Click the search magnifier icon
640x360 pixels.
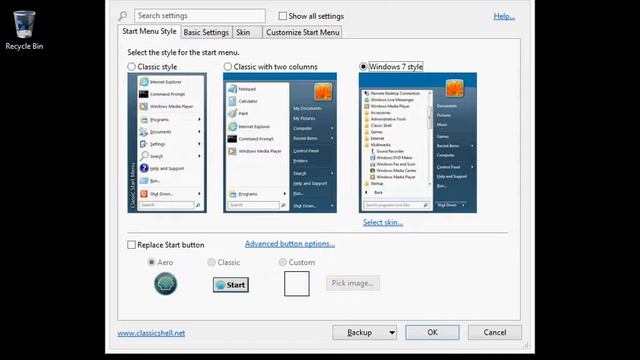click(123, 16)
